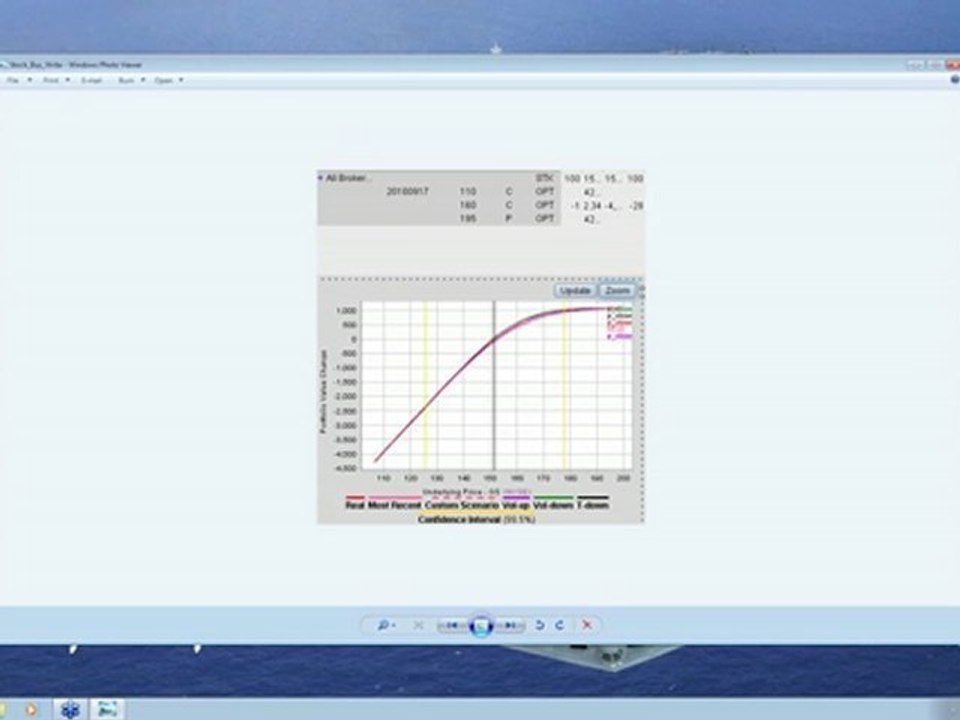The image size is (960, 720).
Task: Go to the next picture
Action: click(510, 625)
